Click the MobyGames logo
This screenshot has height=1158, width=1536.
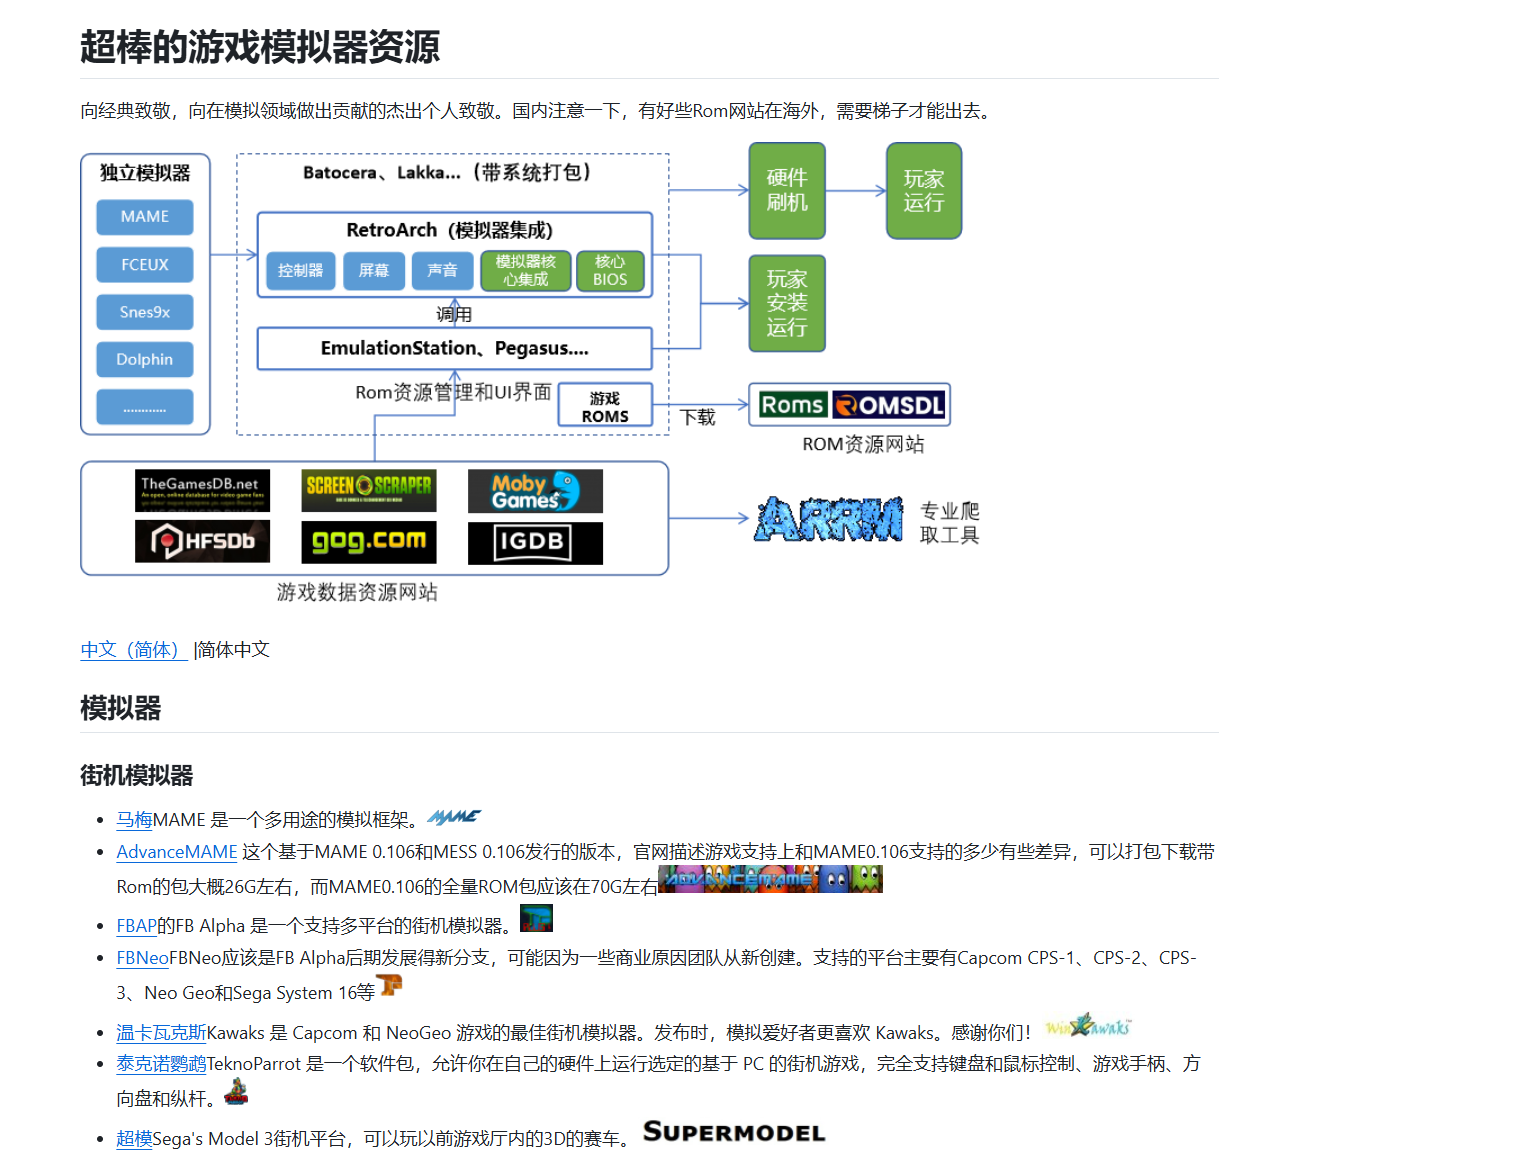click(535, 491)
